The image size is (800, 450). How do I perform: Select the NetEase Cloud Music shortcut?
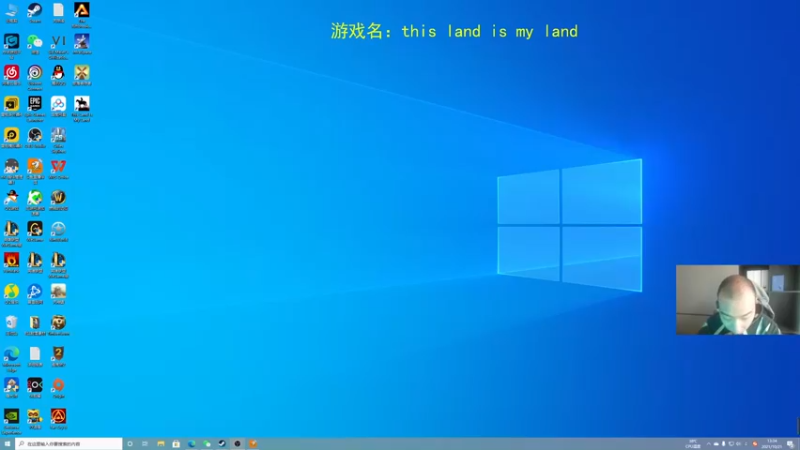[11, 74]
